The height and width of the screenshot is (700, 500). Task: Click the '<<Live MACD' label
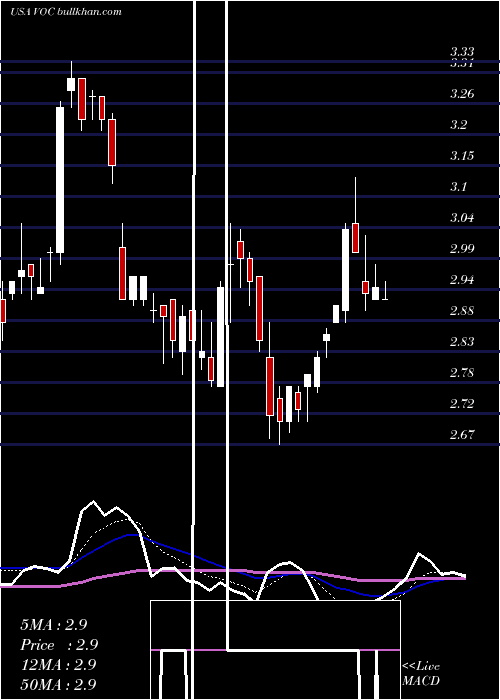click(x=421, y=673)
